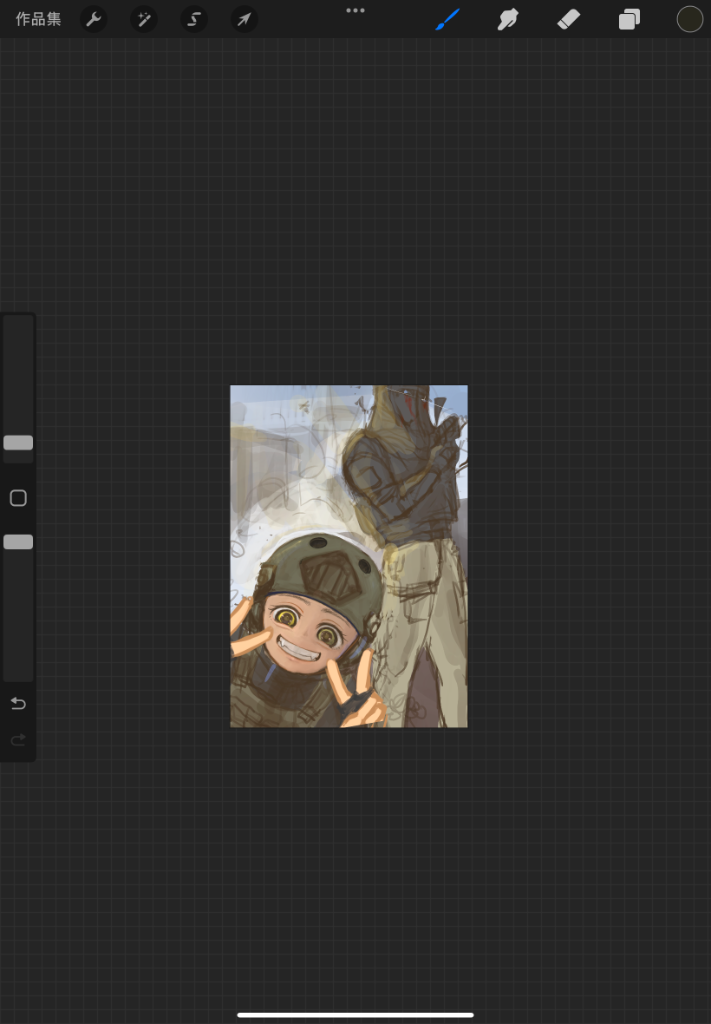This screenshot has width=711, height=1024.
Task: Return to the 作品集 gallery
Action: [38, 19]
